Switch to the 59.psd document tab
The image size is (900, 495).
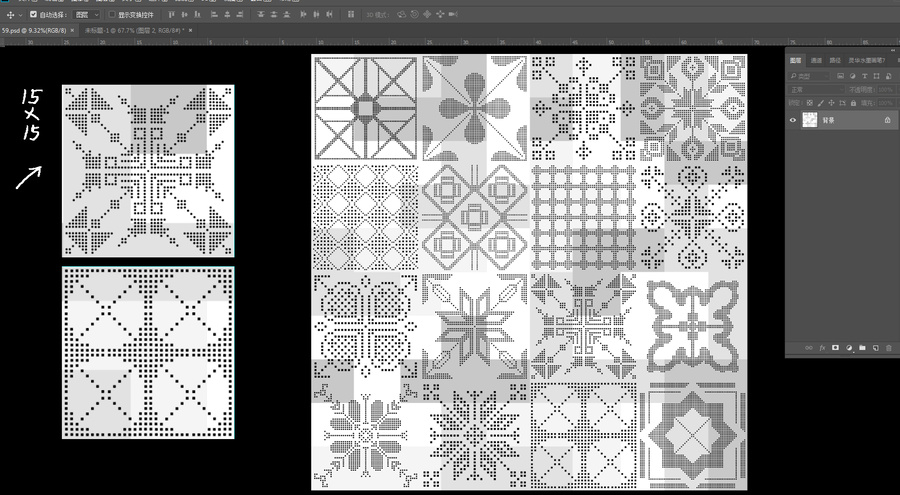coord(33,30)
